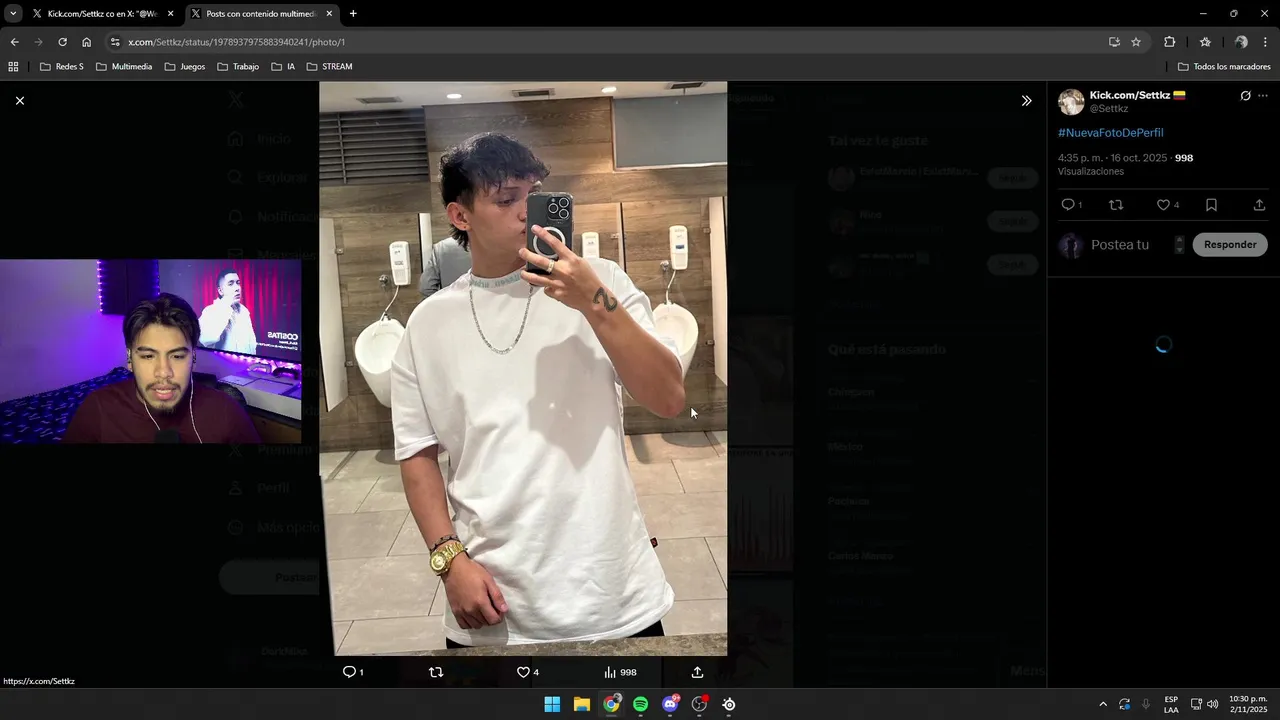Close the Kick.com/Settkz tab
1280x720 pixels.
tap(170, 14)
